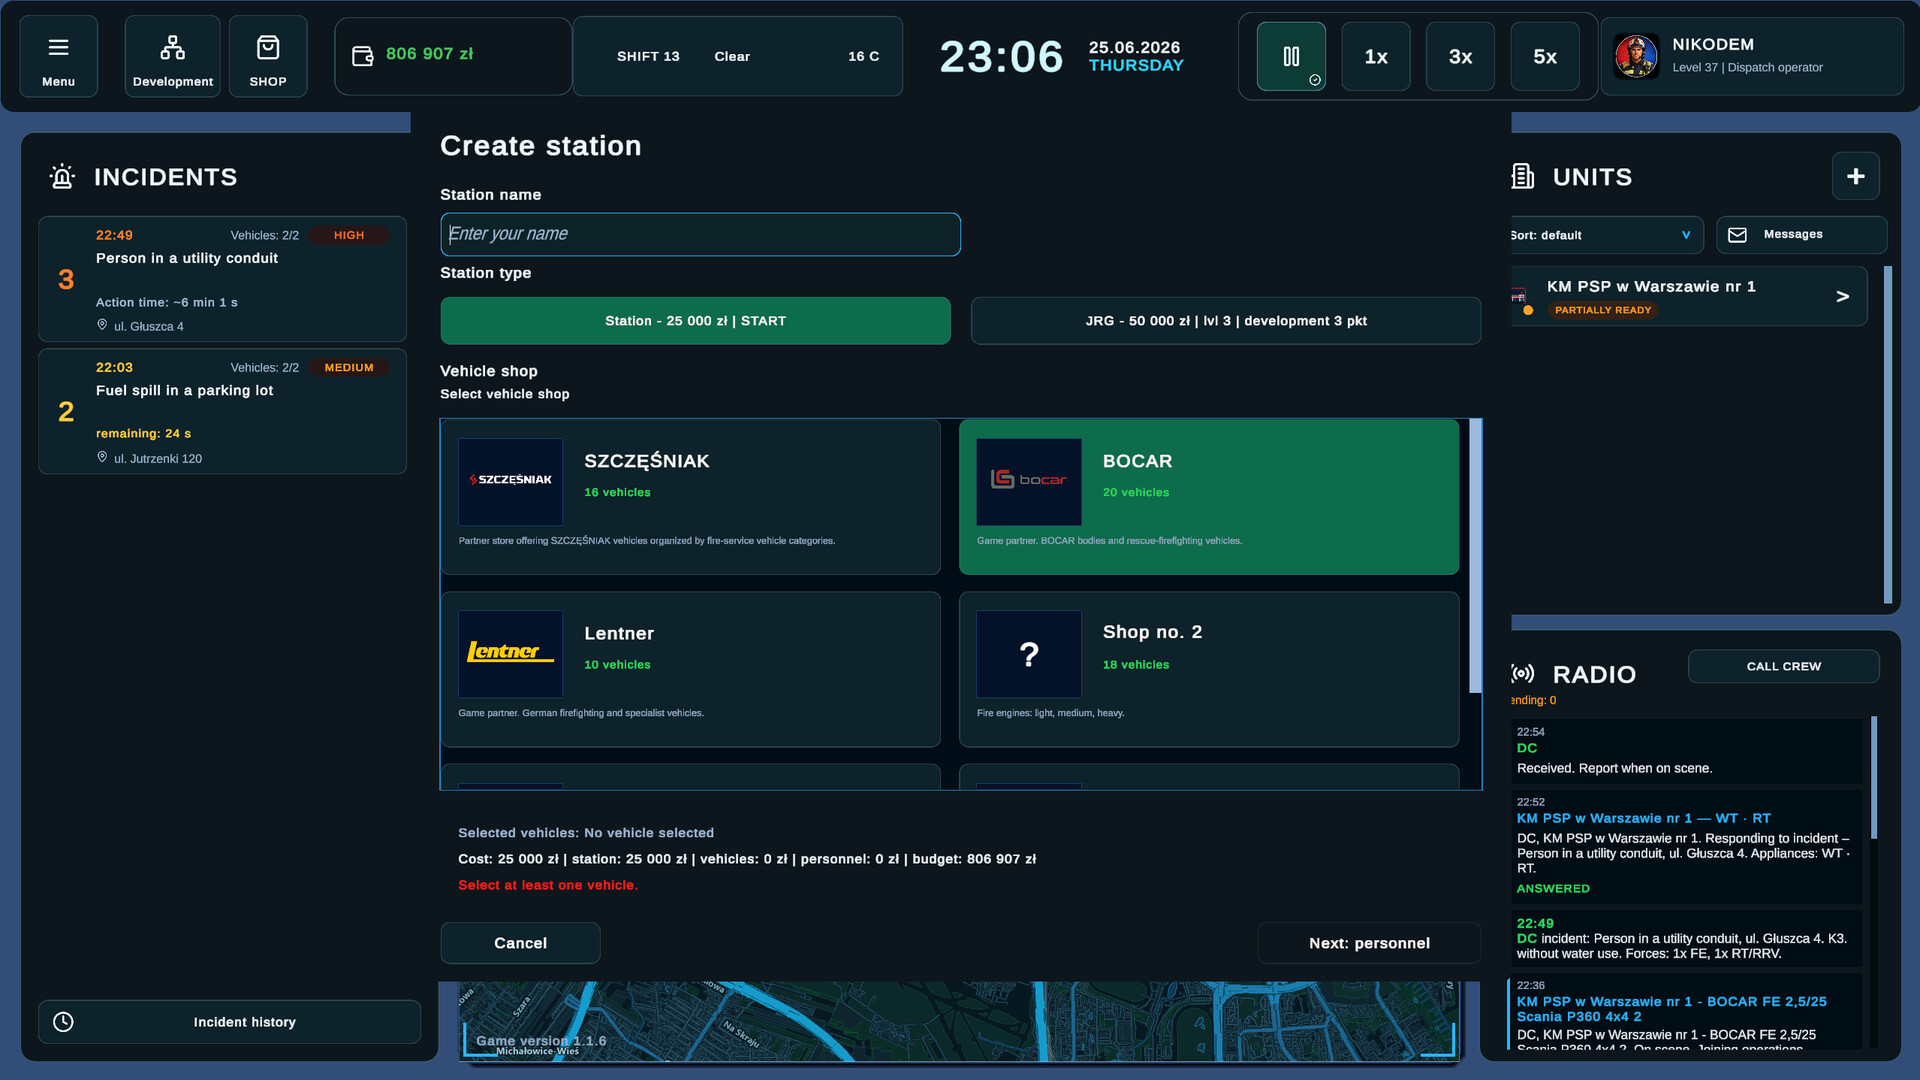Focus the Station name input field

click(x=700, y=234)
